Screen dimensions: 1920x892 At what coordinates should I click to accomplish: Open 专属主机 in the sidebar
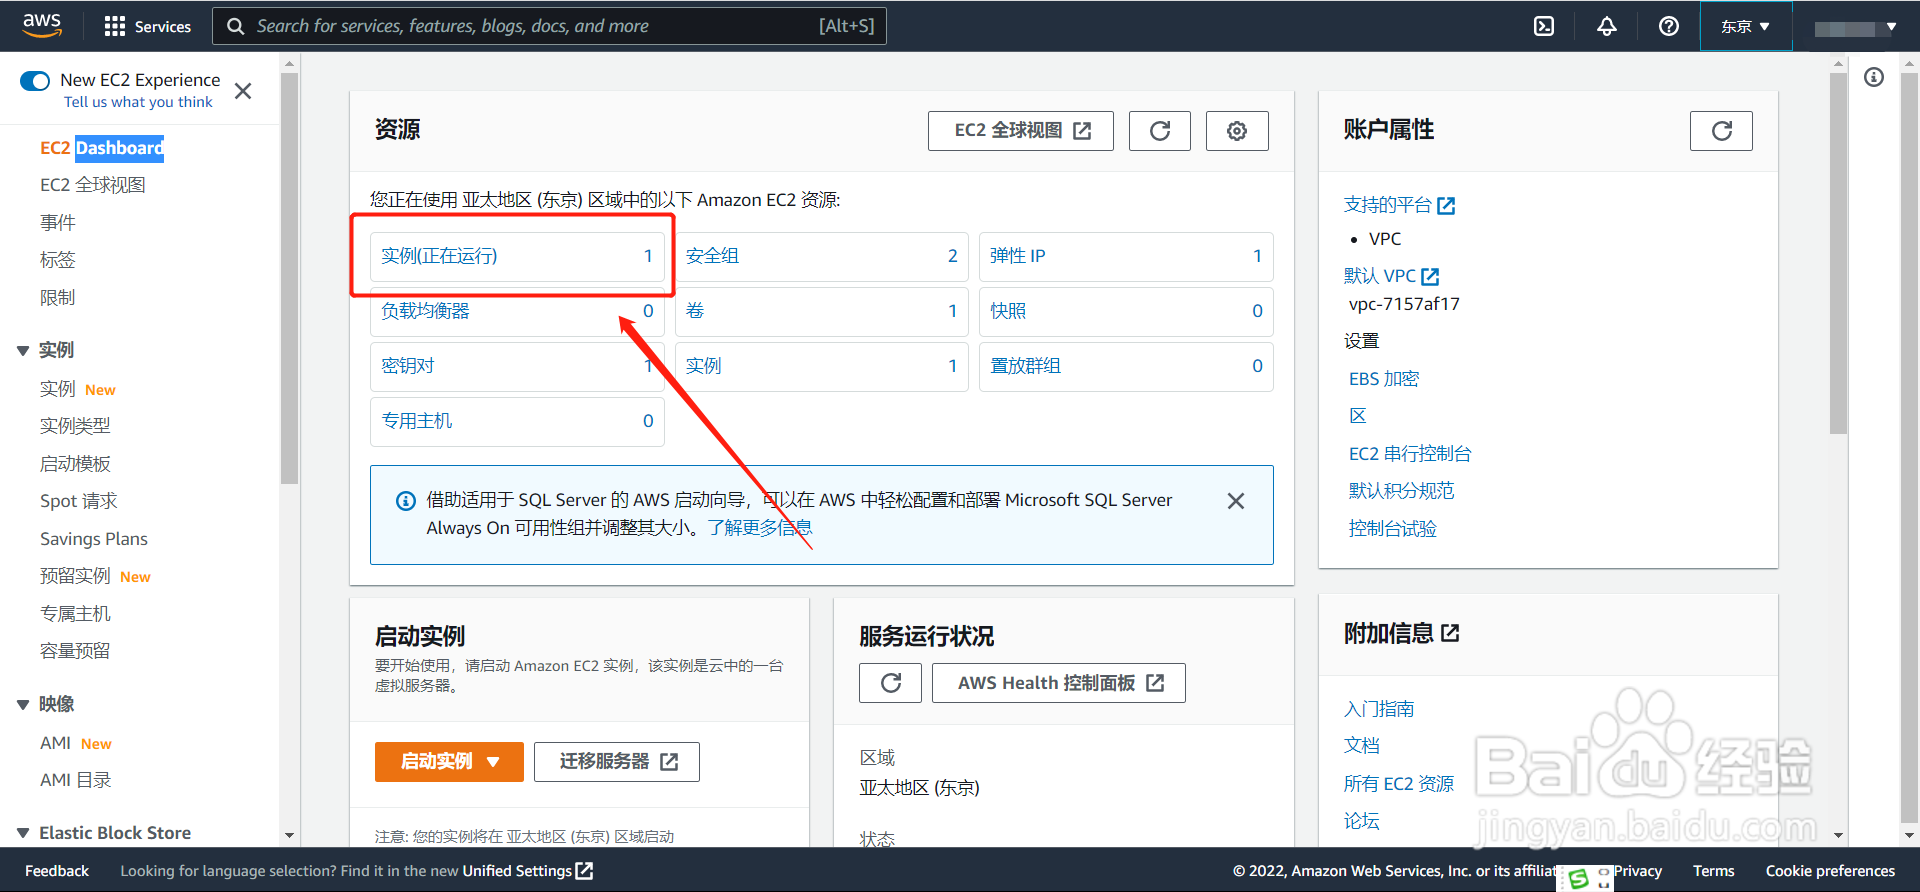[x=75, y=613]
